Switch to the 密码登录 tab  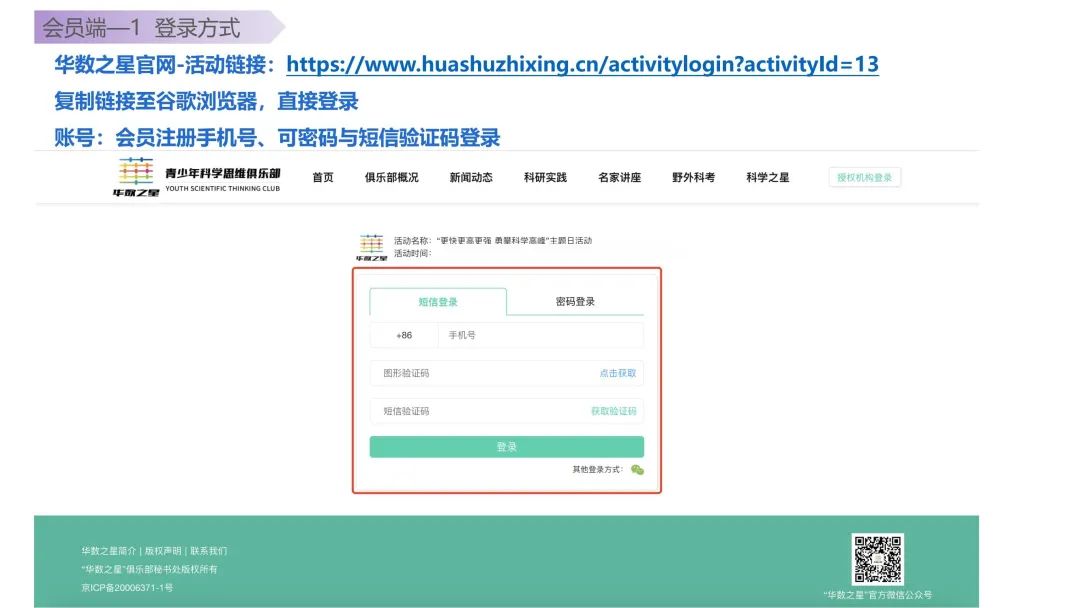(575, 302)
